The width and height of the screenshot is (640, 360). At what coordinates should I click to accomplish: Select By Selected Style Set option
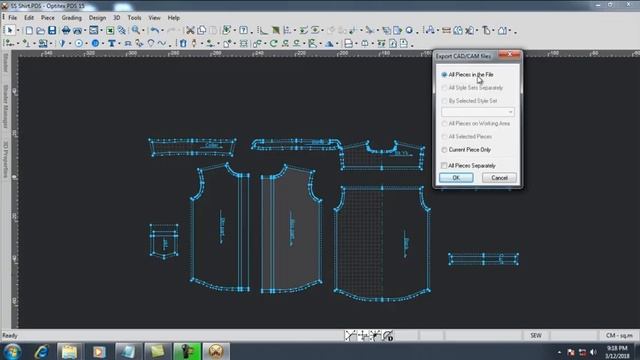(x=469, y=101)
